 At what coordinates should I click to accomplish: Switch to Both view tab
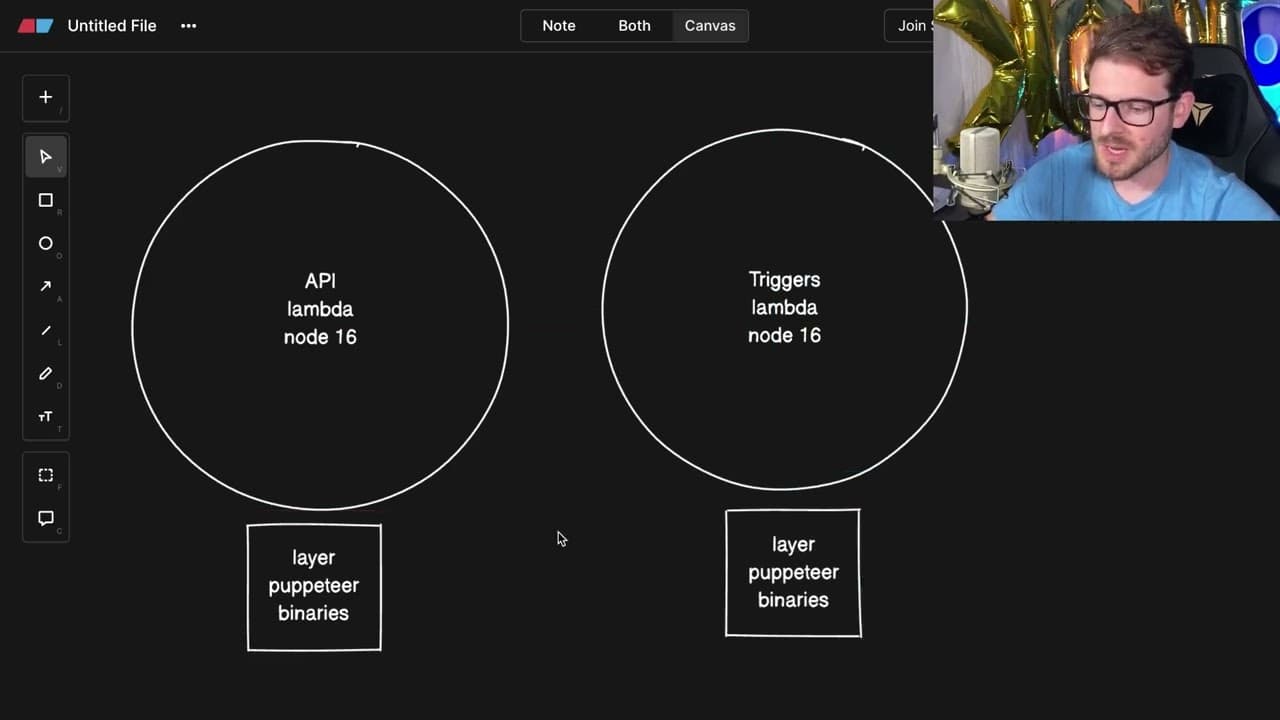click(x=634, y=26)
